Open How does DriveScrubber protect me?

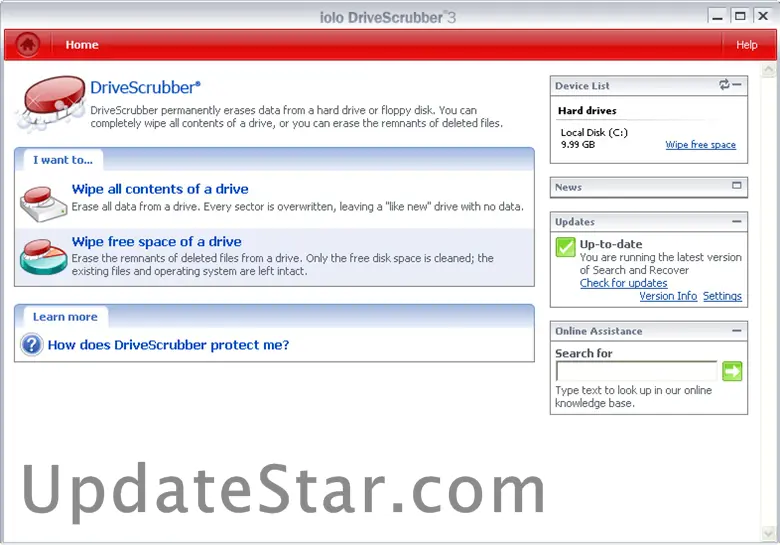tap(168, 345)
